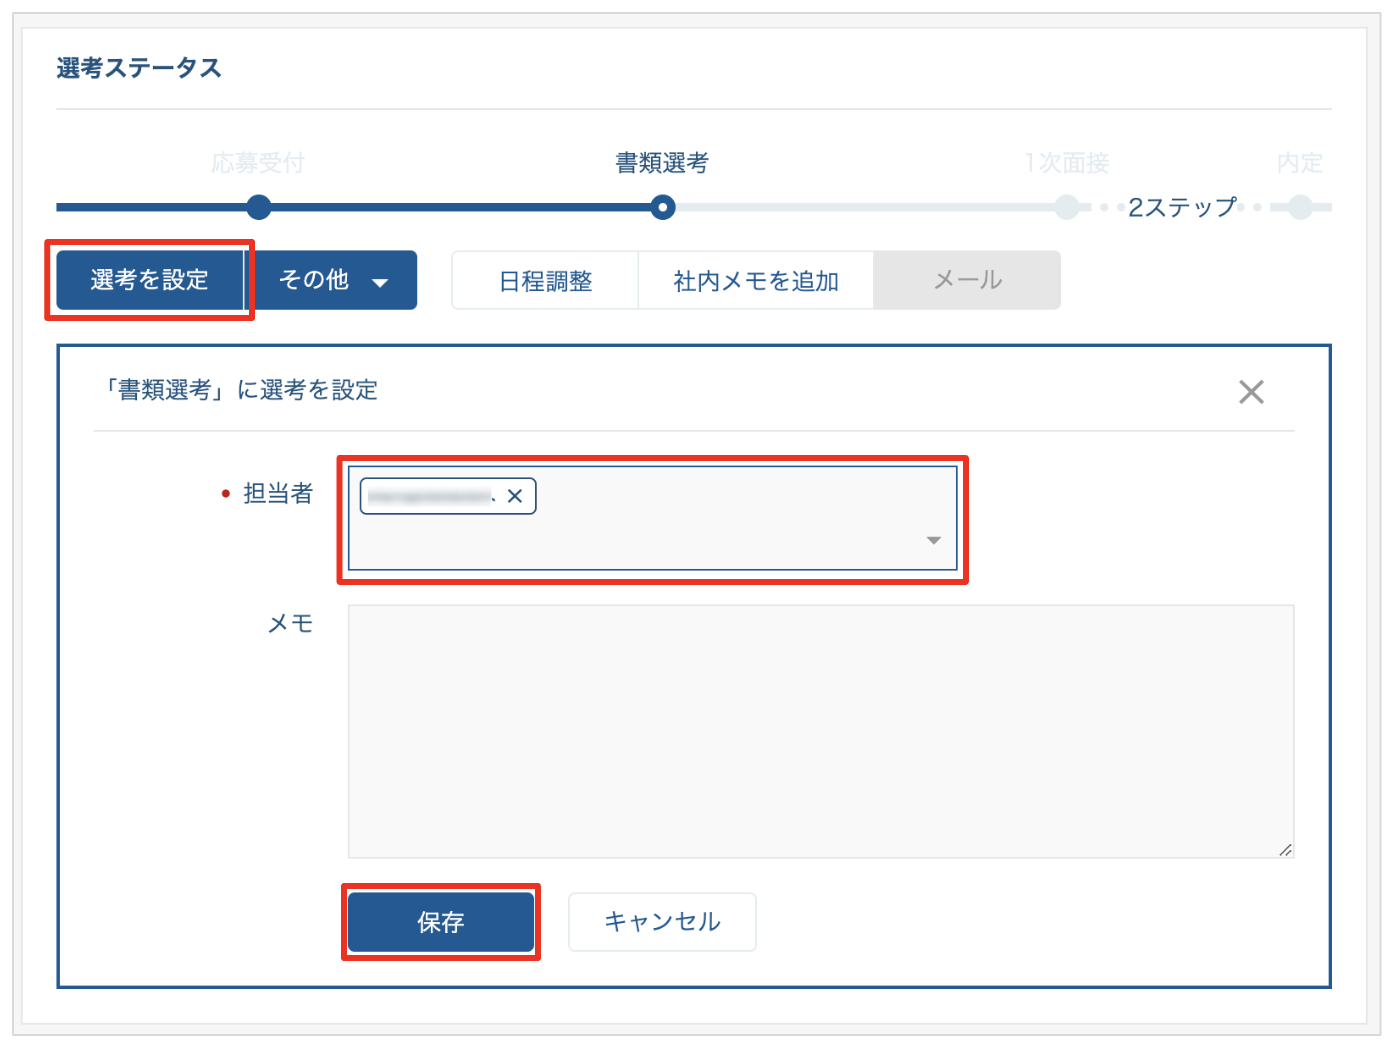Click into the メモ text area
The width and height of the screenshot is (1398, 1054).
821,731
